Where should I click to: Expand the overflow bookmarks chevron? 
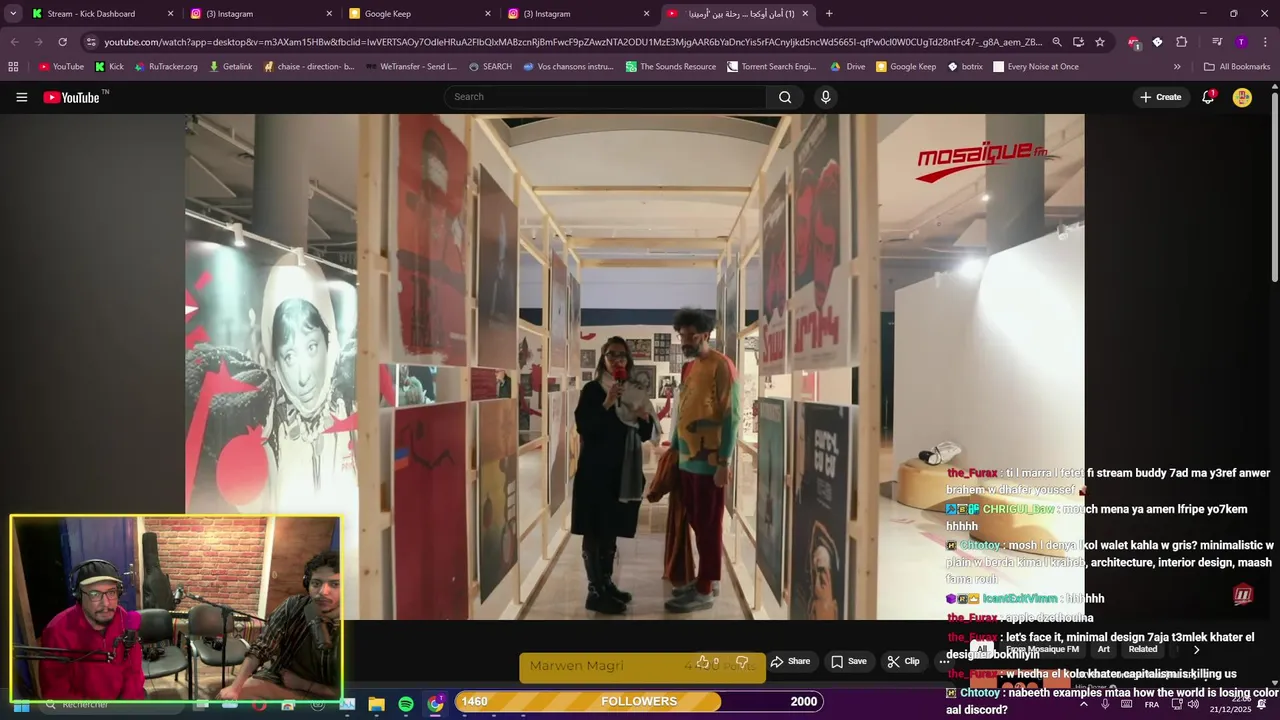pos(1177,67)
